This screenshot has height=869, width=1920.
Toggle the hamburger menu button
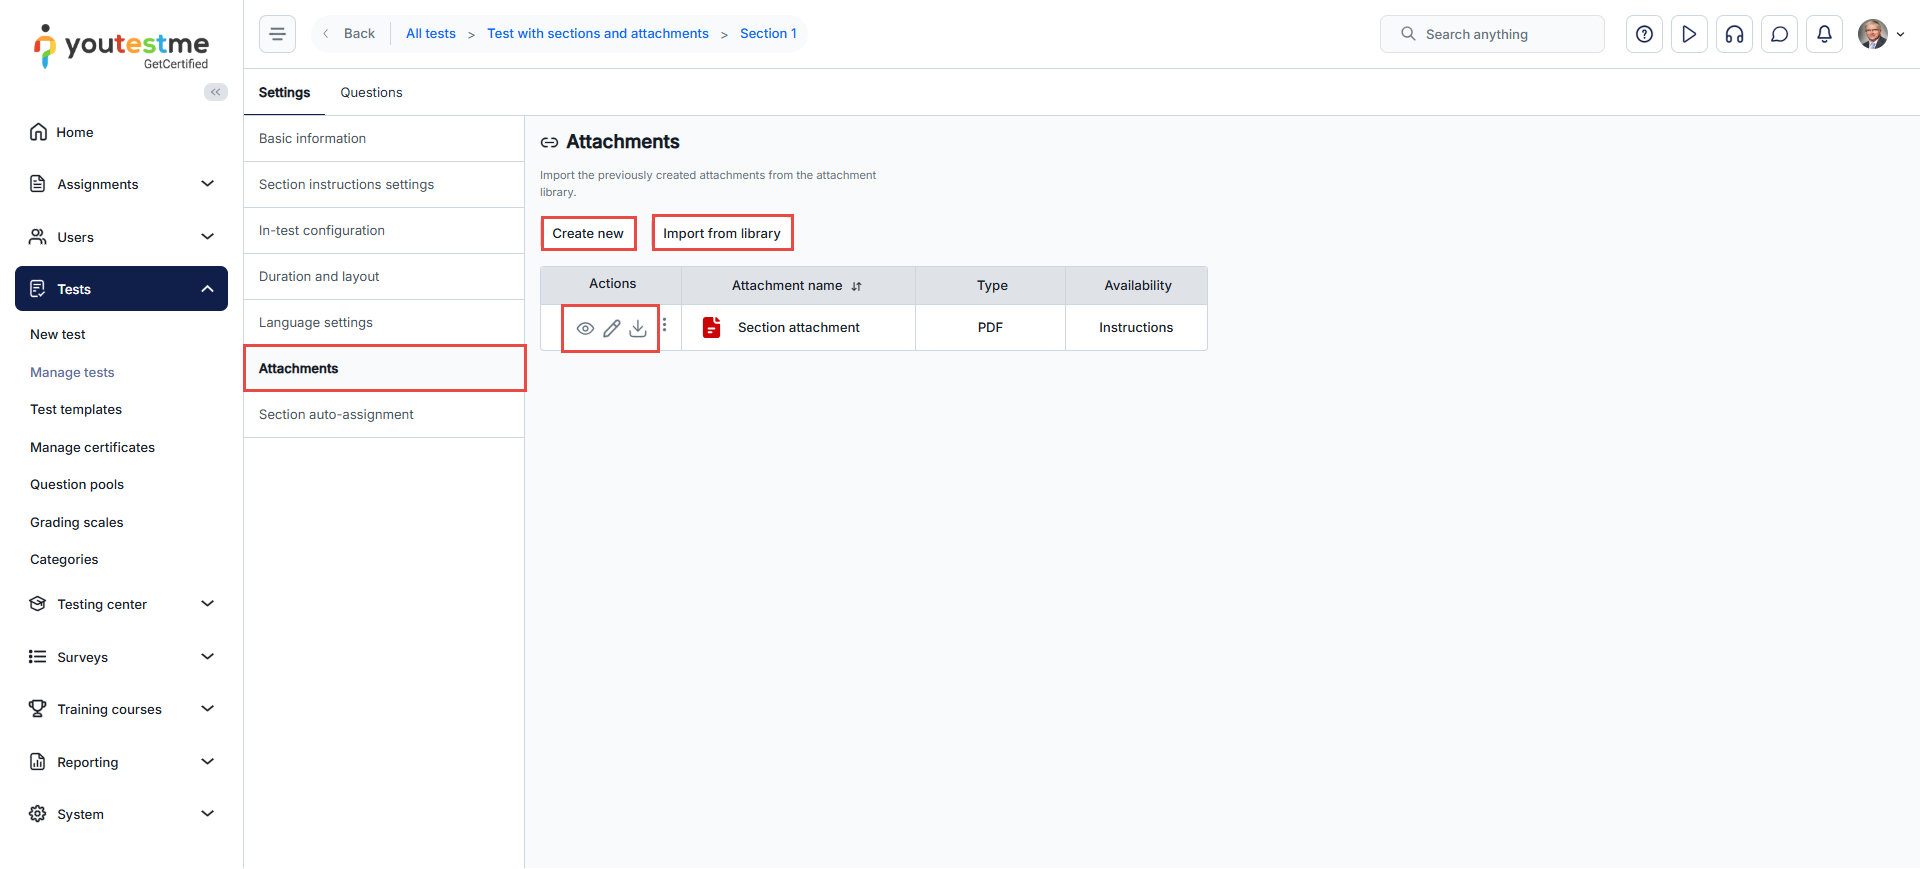(x=277, y=34)
